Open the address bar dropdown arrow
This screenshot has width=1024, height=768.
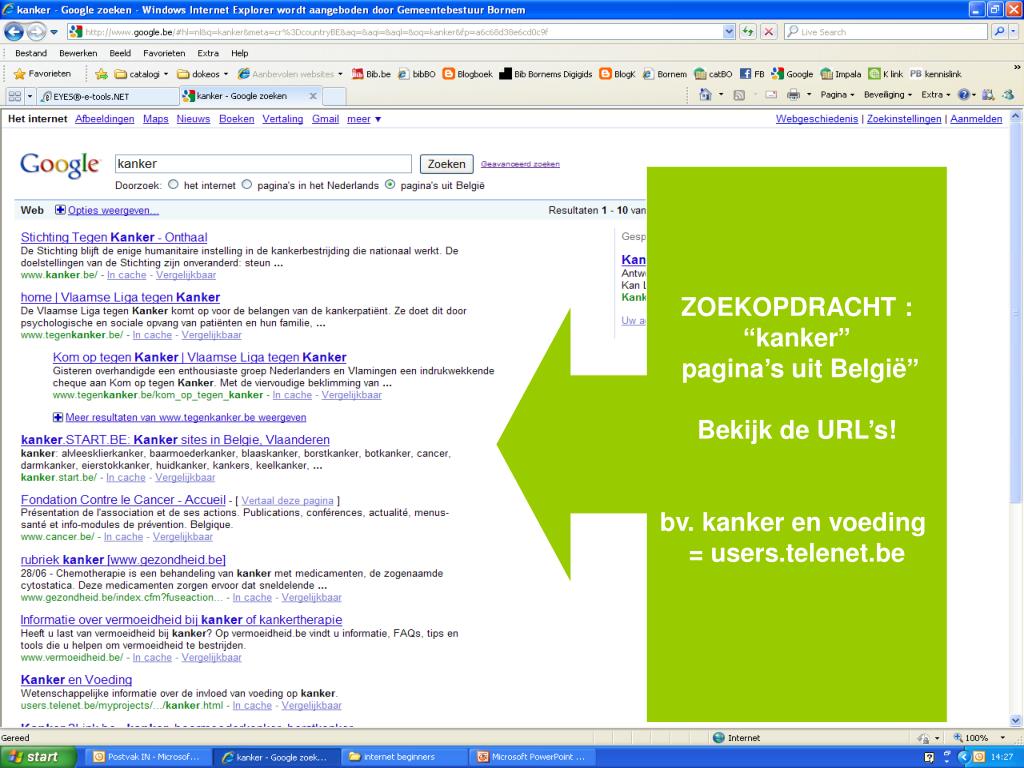coord(729,31)
